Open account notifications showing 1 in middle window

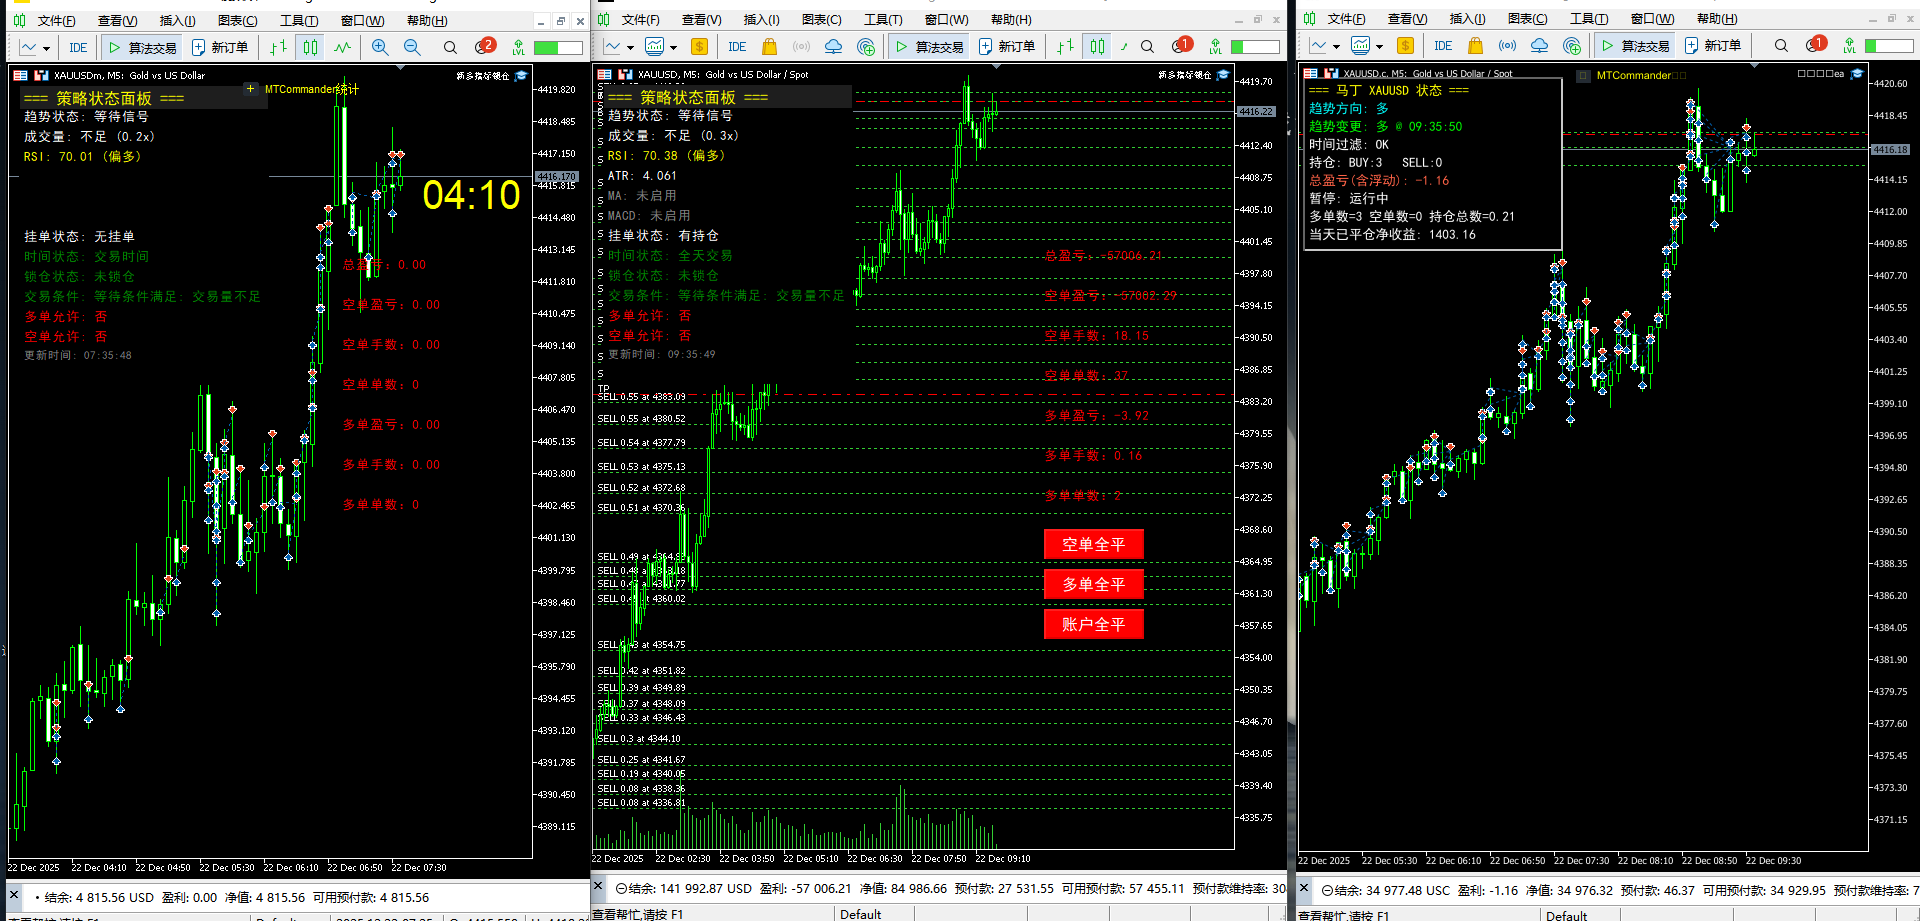click(x=1183, y=45)
